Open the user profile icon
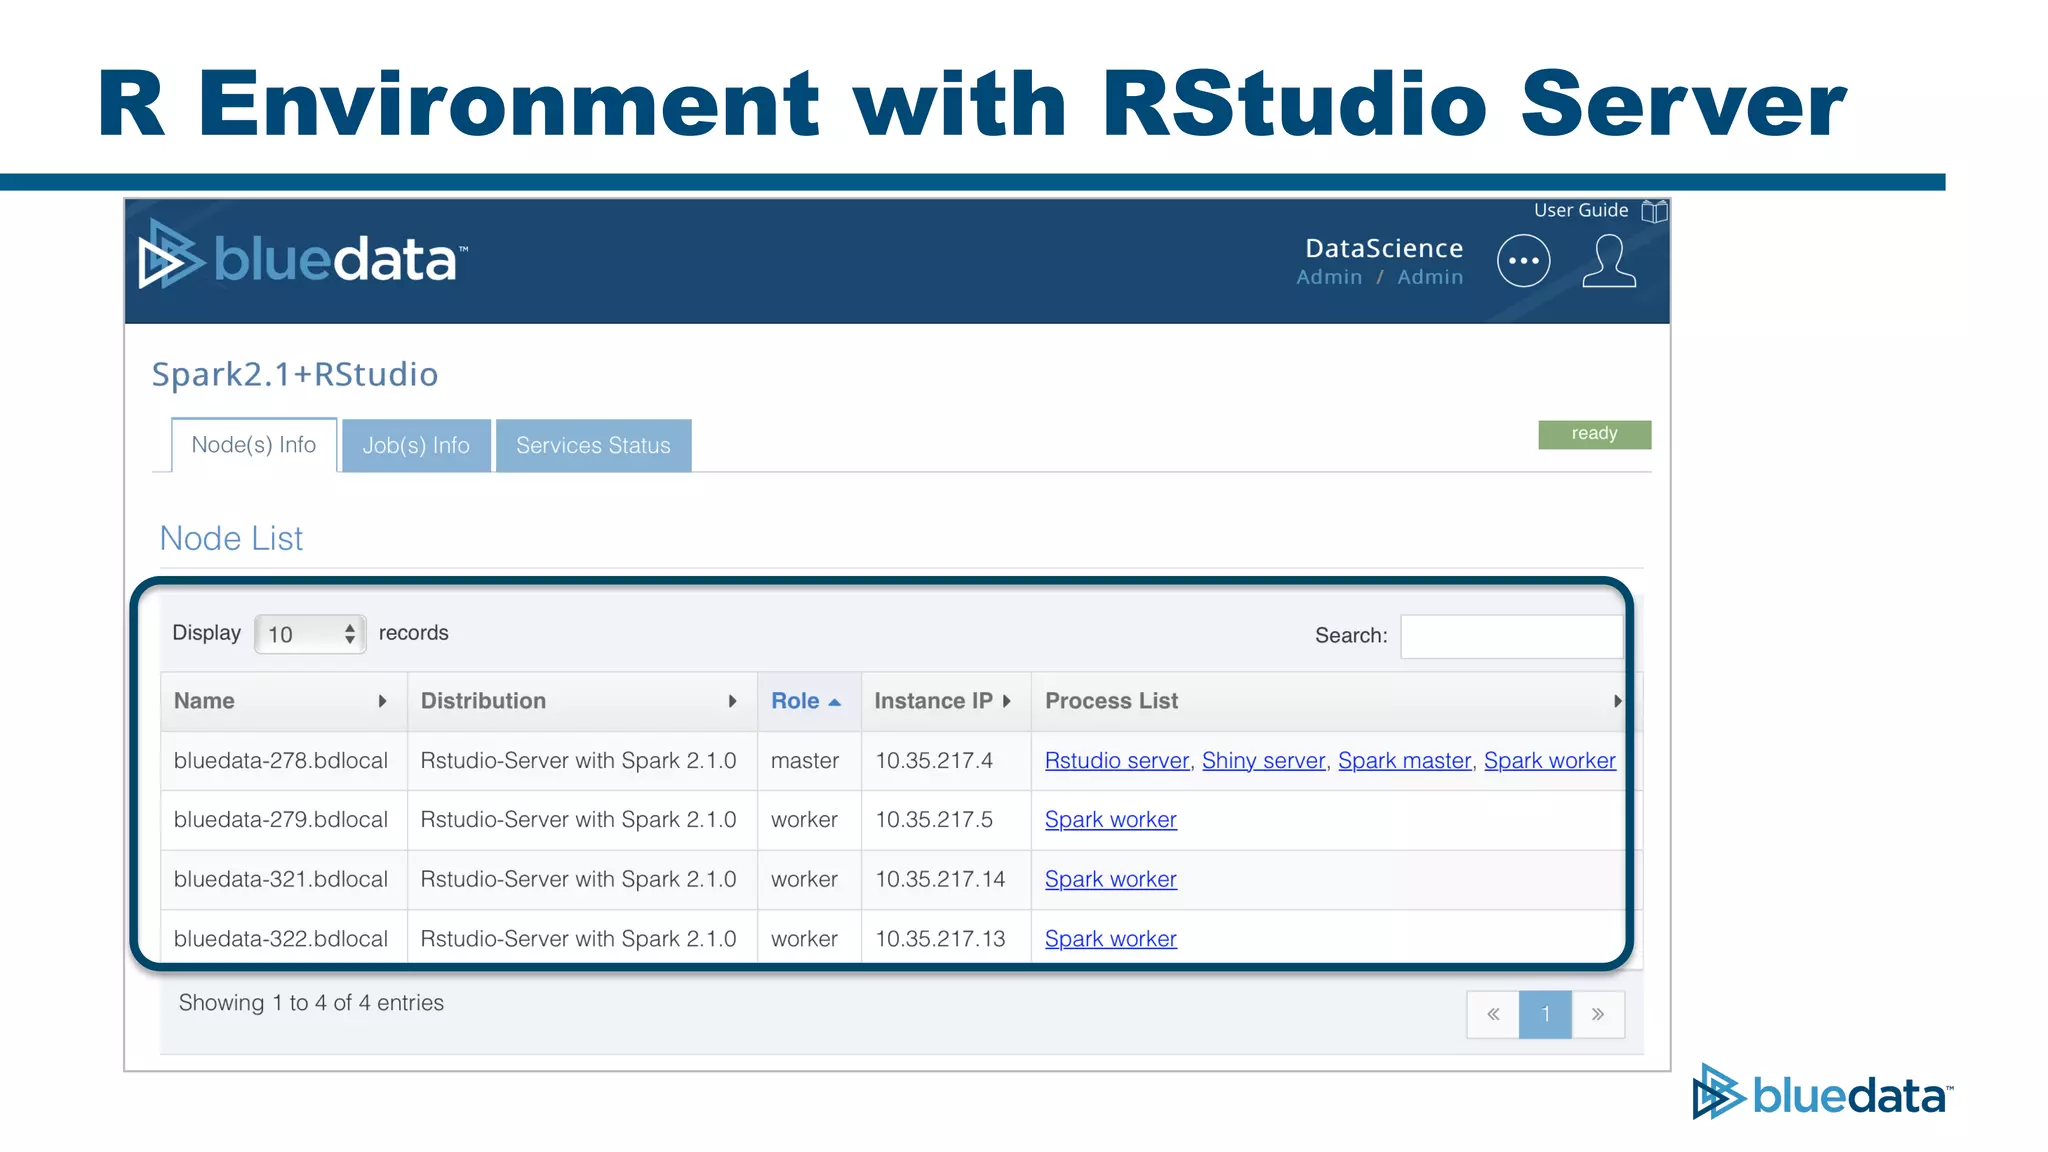Screen dimensions: 2048x1152 click(x=1609, y=261)
